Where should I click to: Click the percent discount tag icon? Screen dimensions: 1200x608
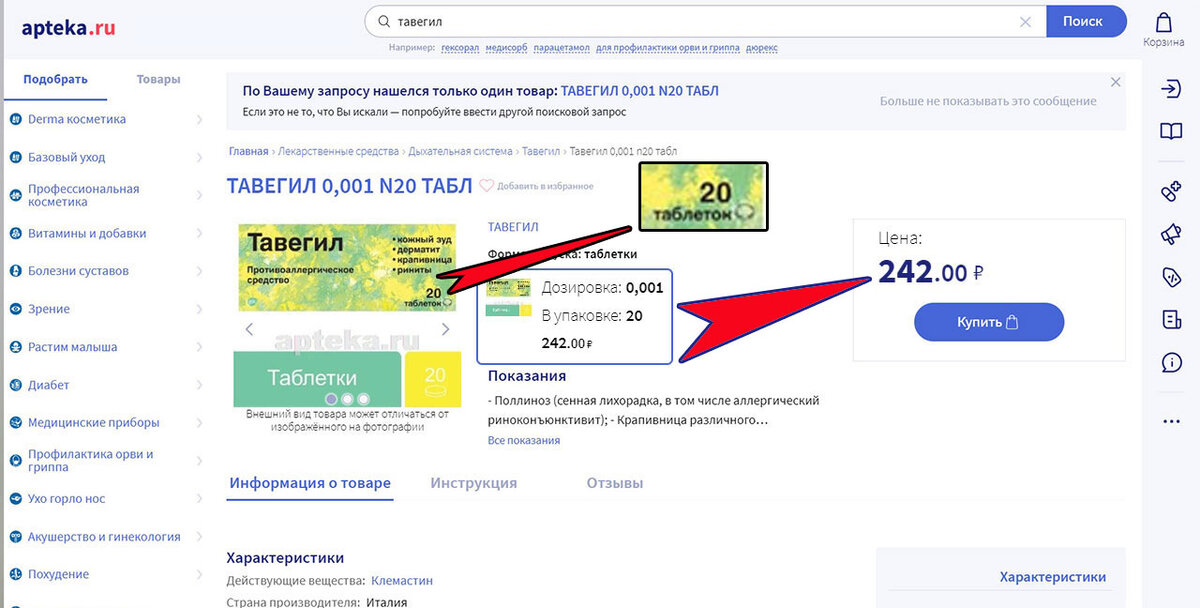(x=1171, y=277)
